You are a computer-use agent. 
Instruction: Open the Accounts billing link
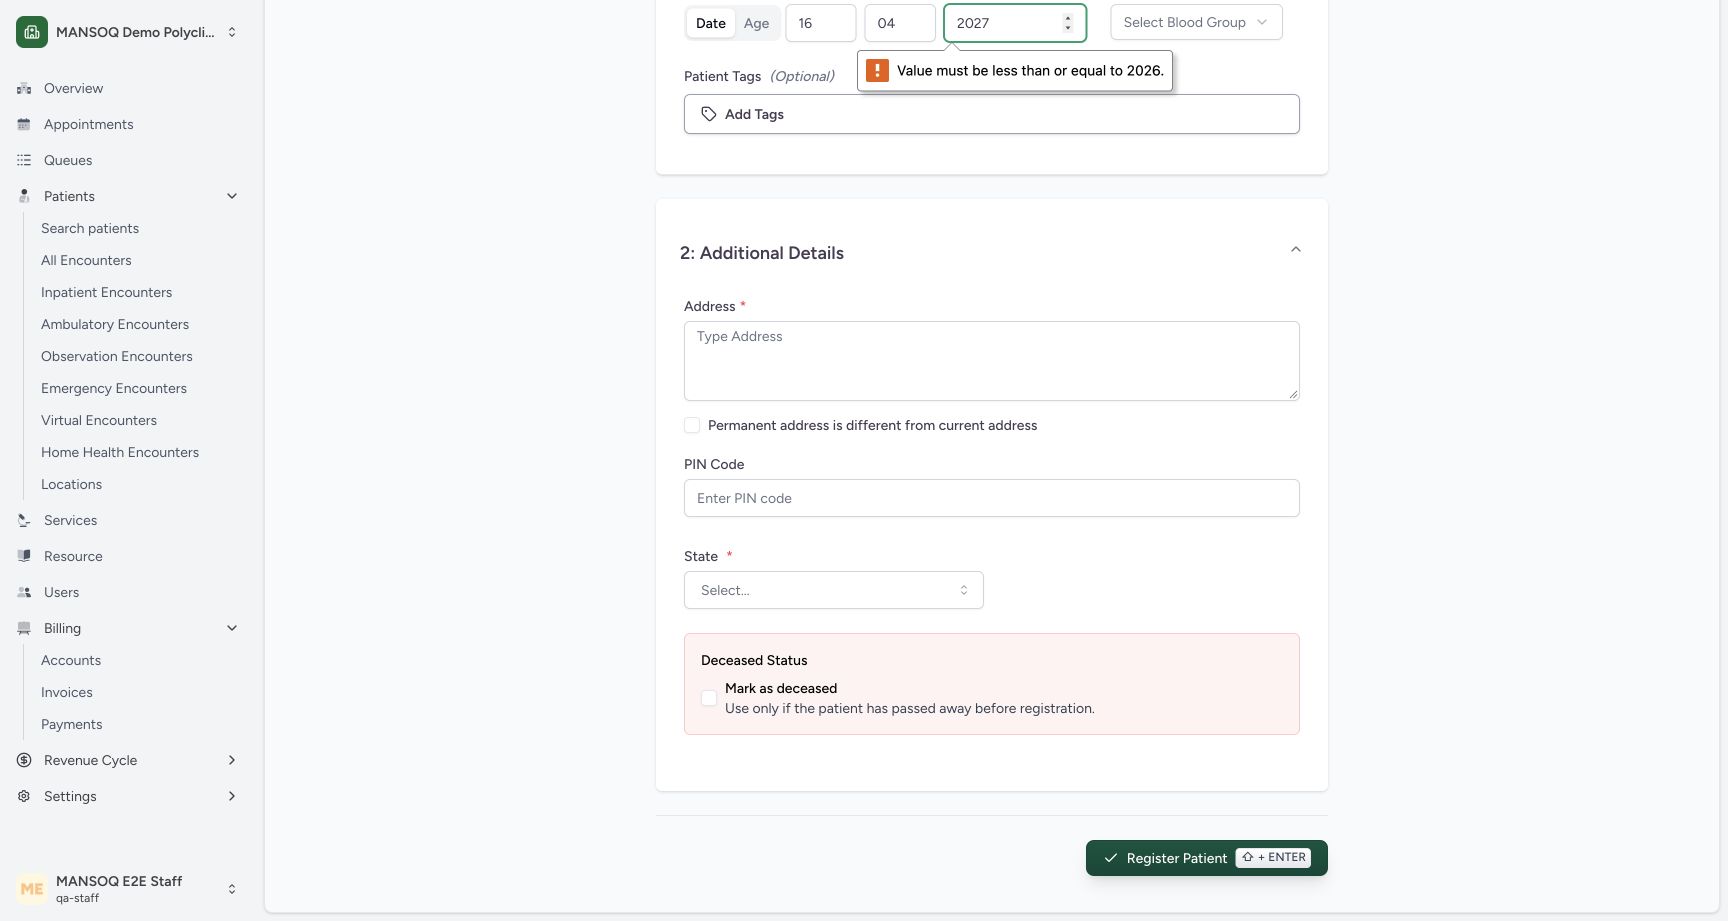[71, 660]
